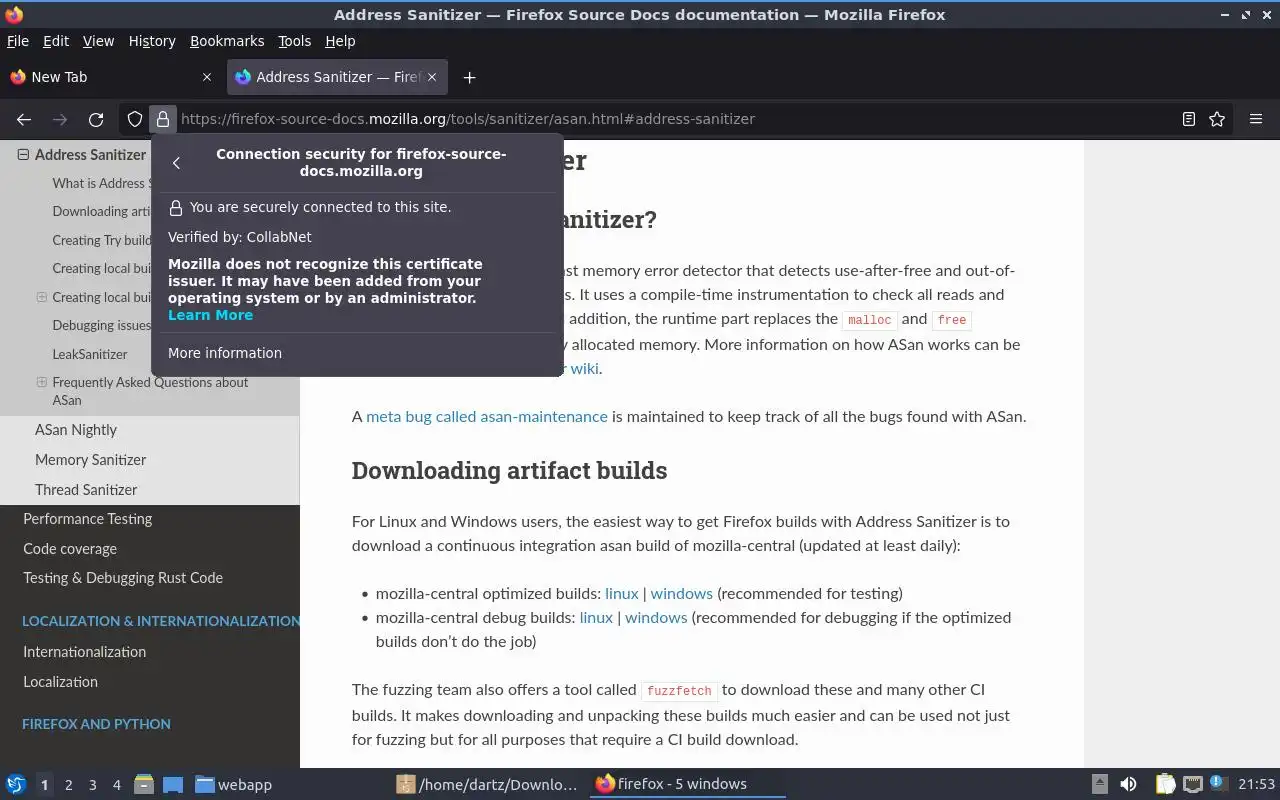1280x800 pixels.
Task: Open the Firefox hamburger application menu
Action: pyautogui.click(x=1256, y=119)
